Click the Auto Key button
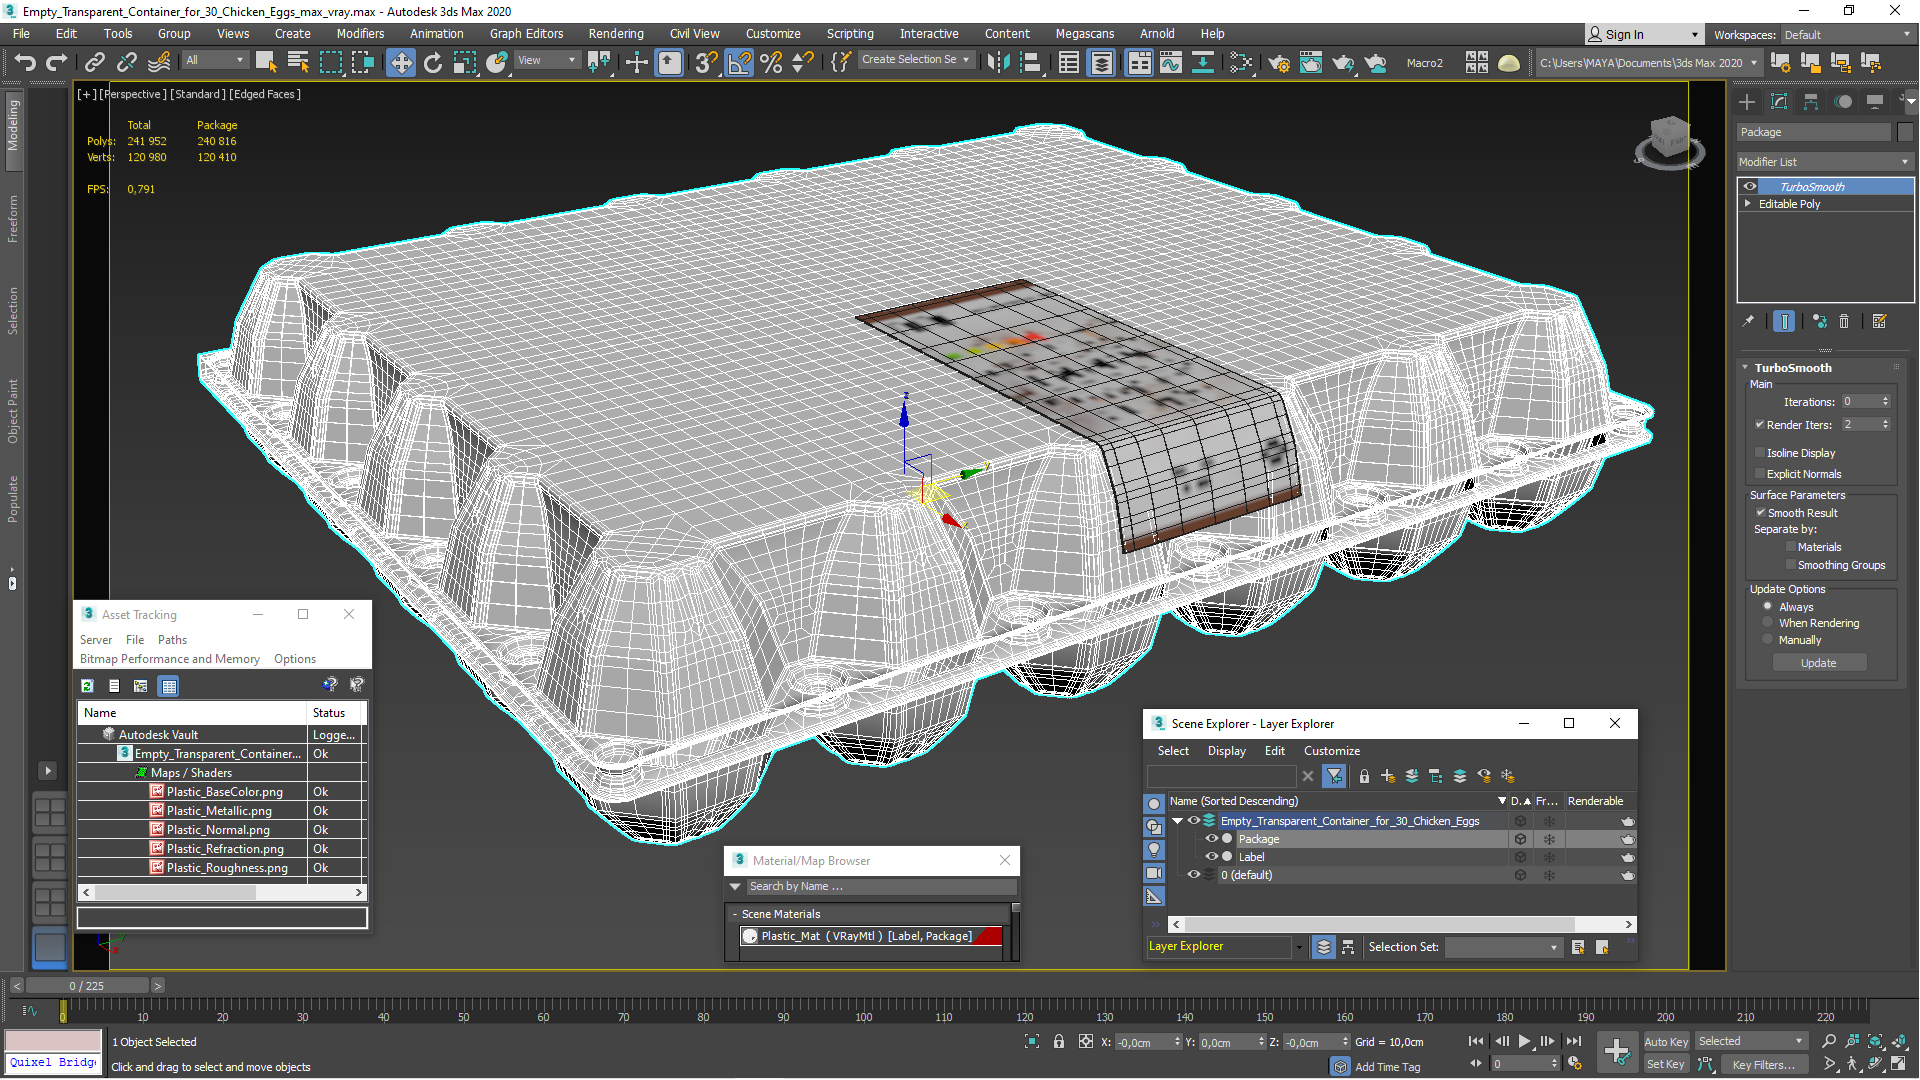Viewport: 1920px width, 1080px height. point(1665,1041)
